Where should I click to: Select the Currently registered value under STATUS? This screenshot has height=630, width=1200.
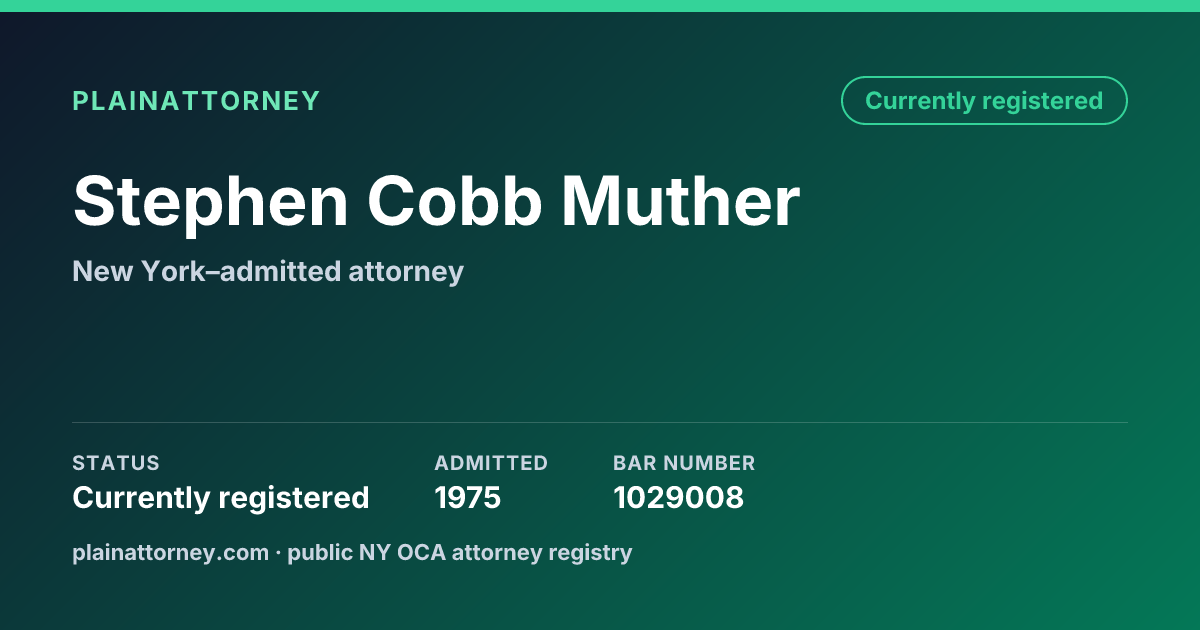pos(221,498)
